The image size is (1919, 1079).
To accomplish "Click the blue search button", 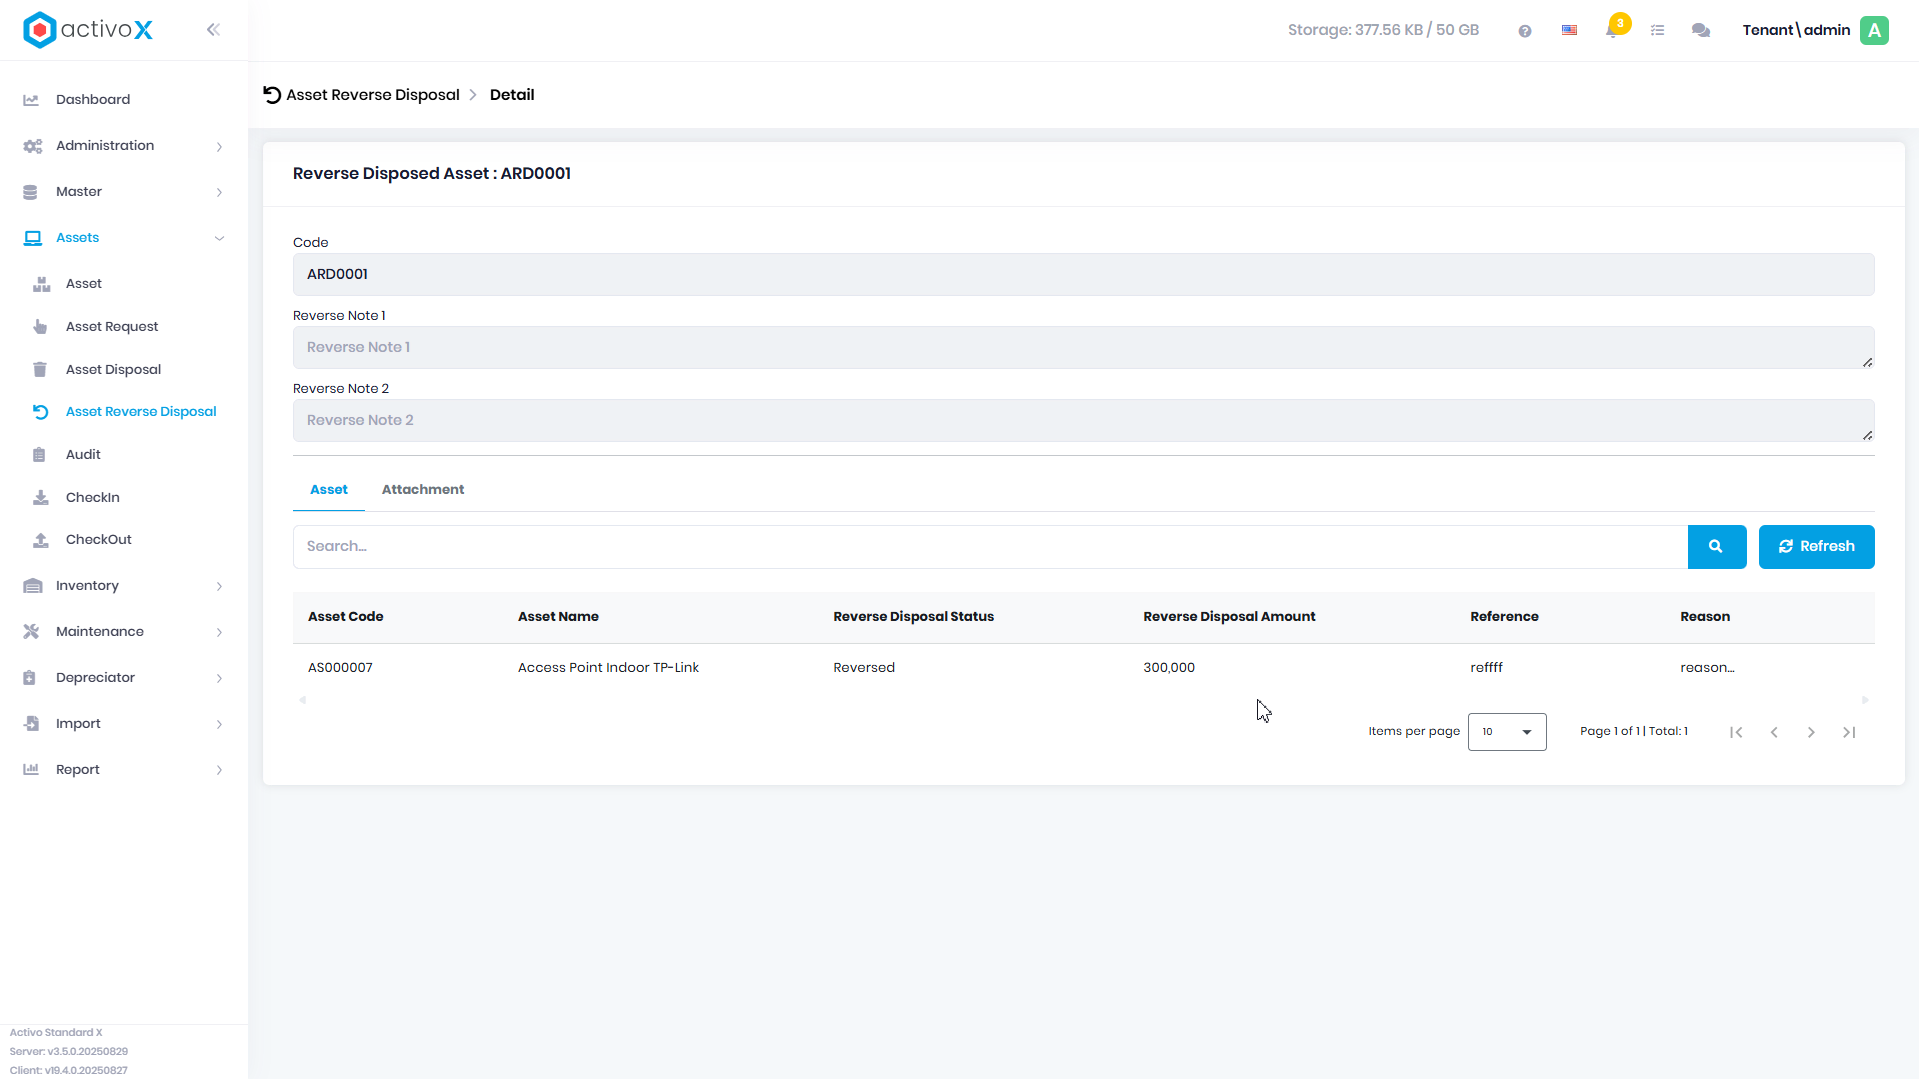I will (x=1716, y=547).
